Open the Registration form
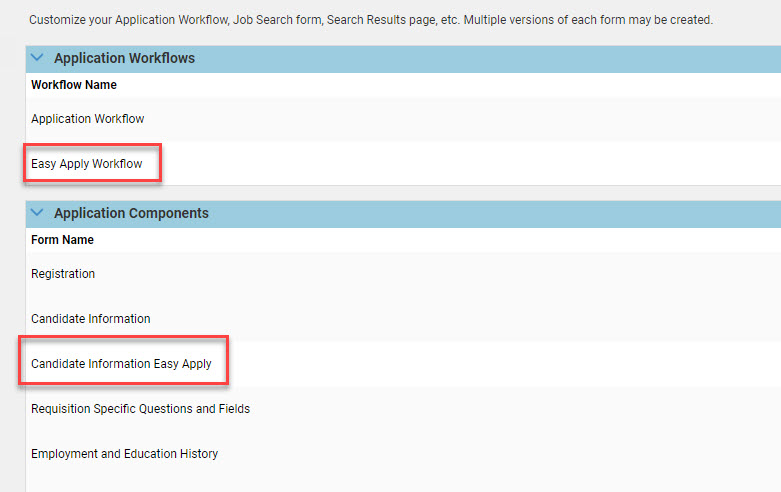 pyautogui.click(x=63, y=274)
